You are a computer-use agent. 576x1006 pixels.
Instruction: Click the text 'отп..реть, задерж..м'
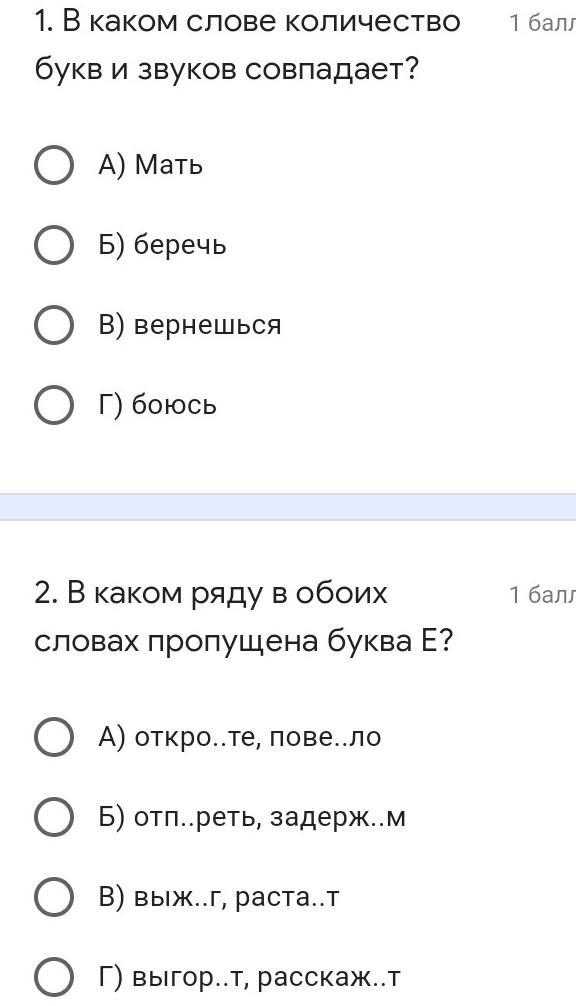[x=270, y=817]
